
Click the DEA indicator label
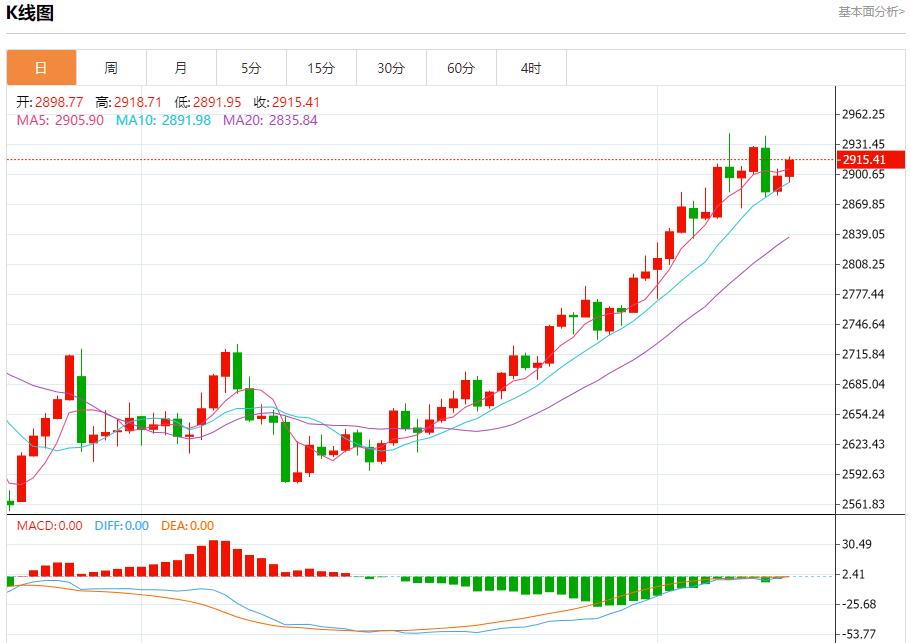[187, 526]
